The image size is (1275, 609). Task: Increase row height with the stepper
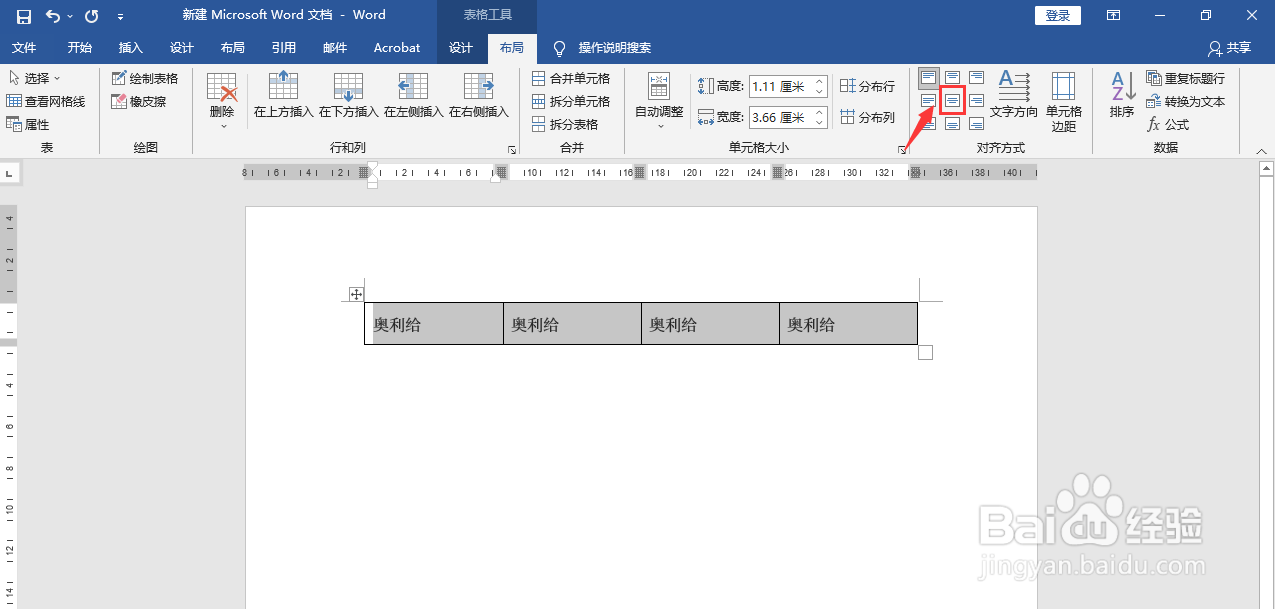click(x=820, y=81)
